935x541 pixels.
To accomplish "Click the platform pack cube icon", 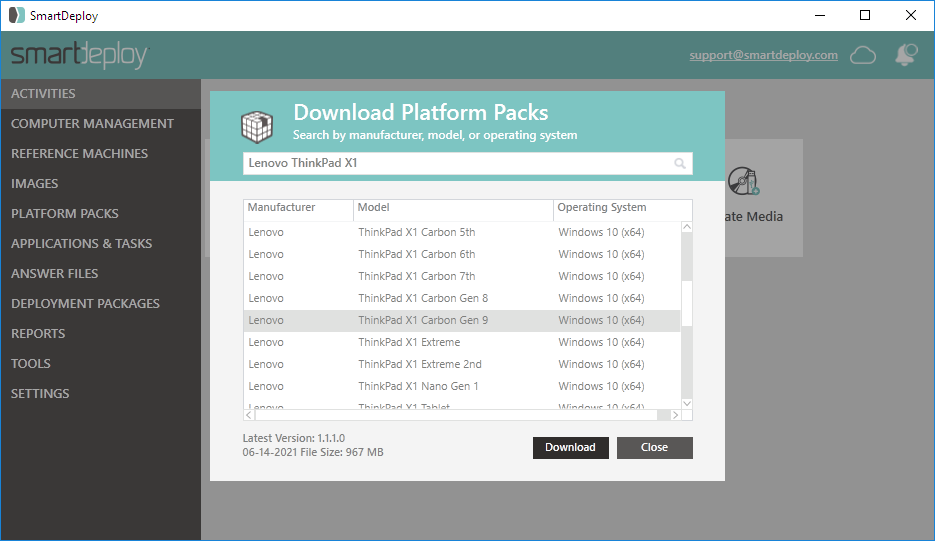I will coord(257,126).
